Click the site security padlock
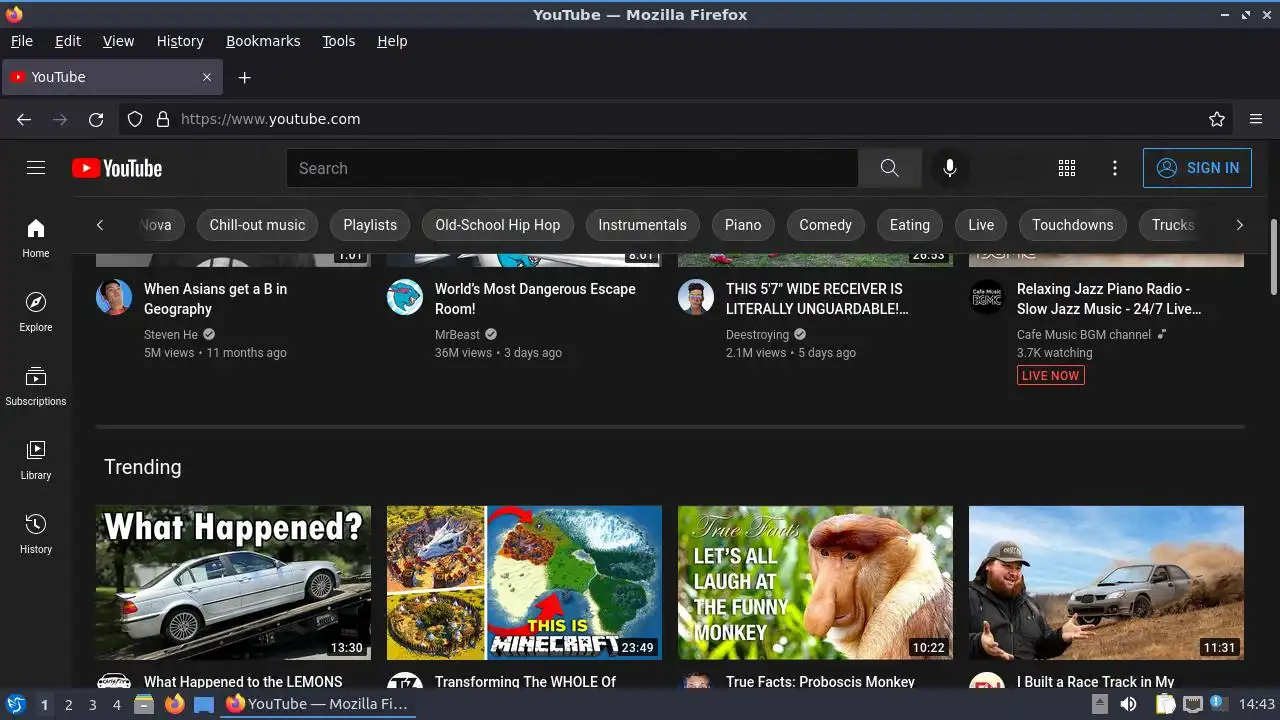 tap(163, 119)
